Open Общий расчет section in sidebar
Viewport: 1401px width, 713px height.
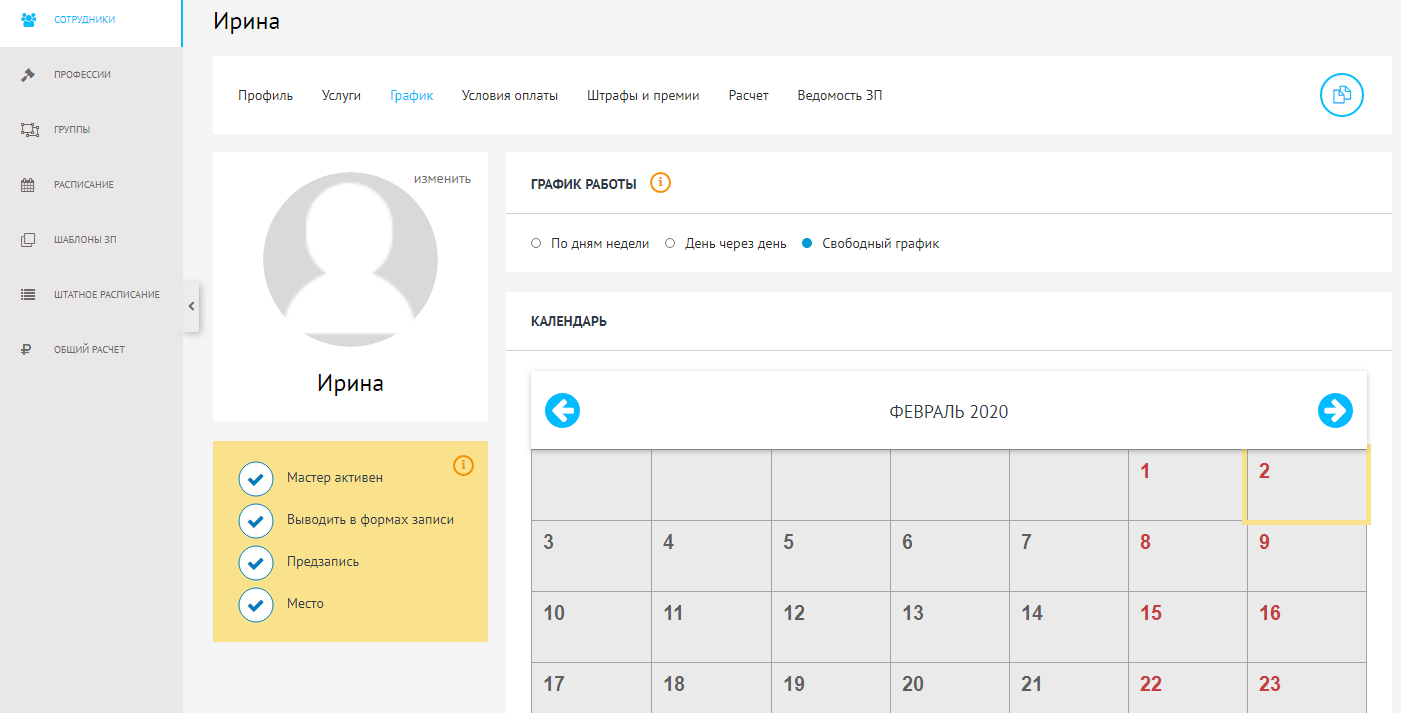click(x=91, y=350)
